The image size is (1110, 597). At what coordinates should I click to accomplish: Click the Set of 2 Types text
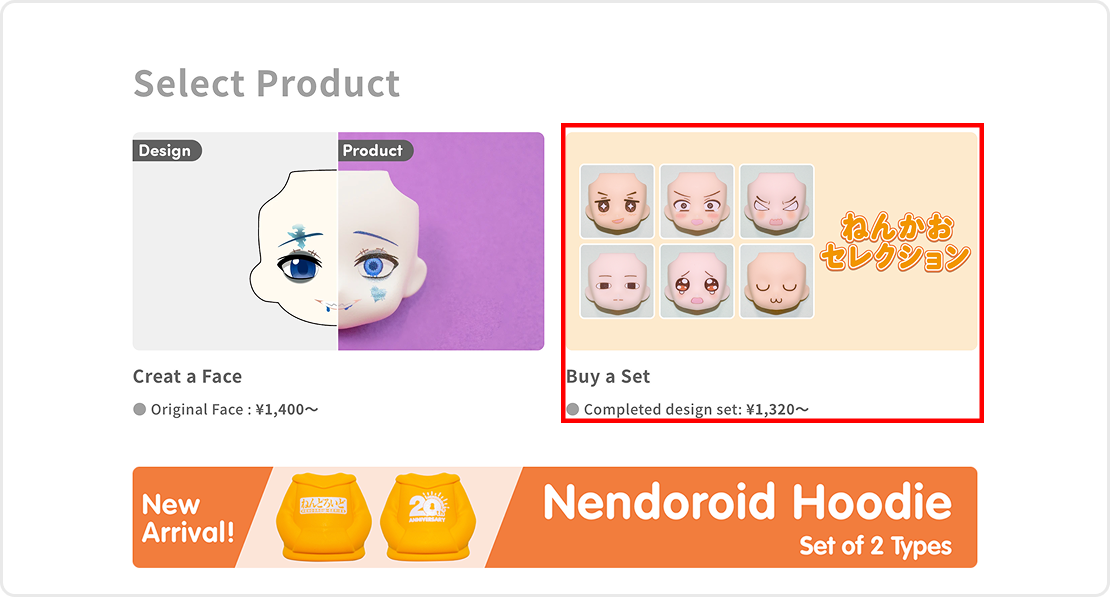(x=876, y=546)
